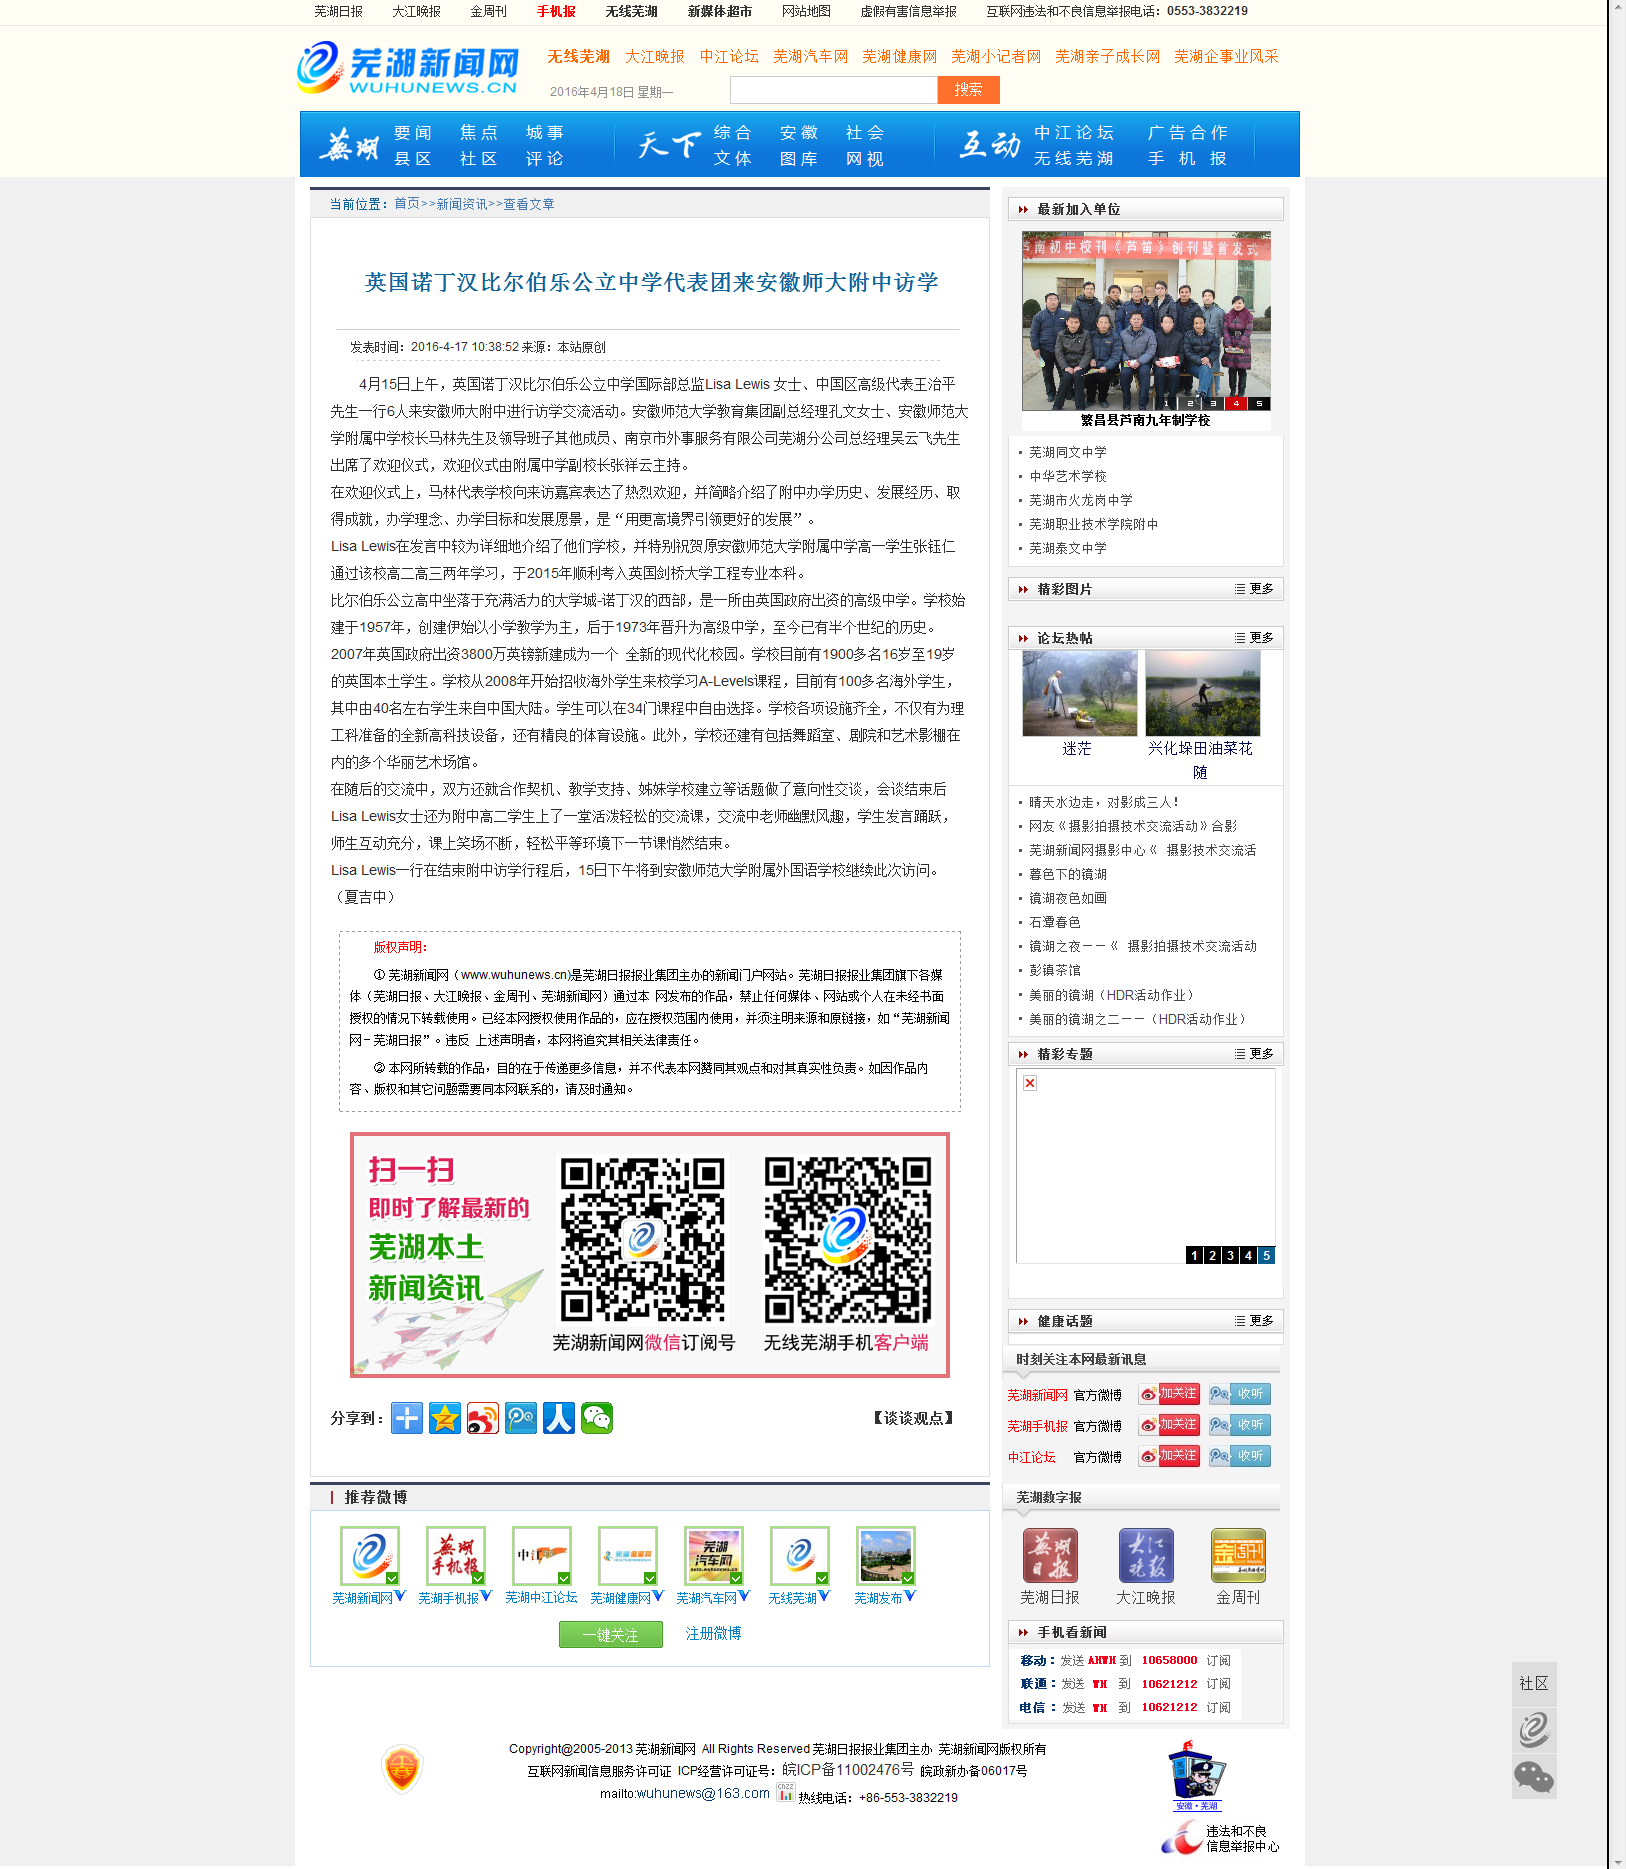The width and height of the screenshot is (1626, 1869).
Task: Open 手机报 in the blue navigation bar
Action: point(1187,159)
